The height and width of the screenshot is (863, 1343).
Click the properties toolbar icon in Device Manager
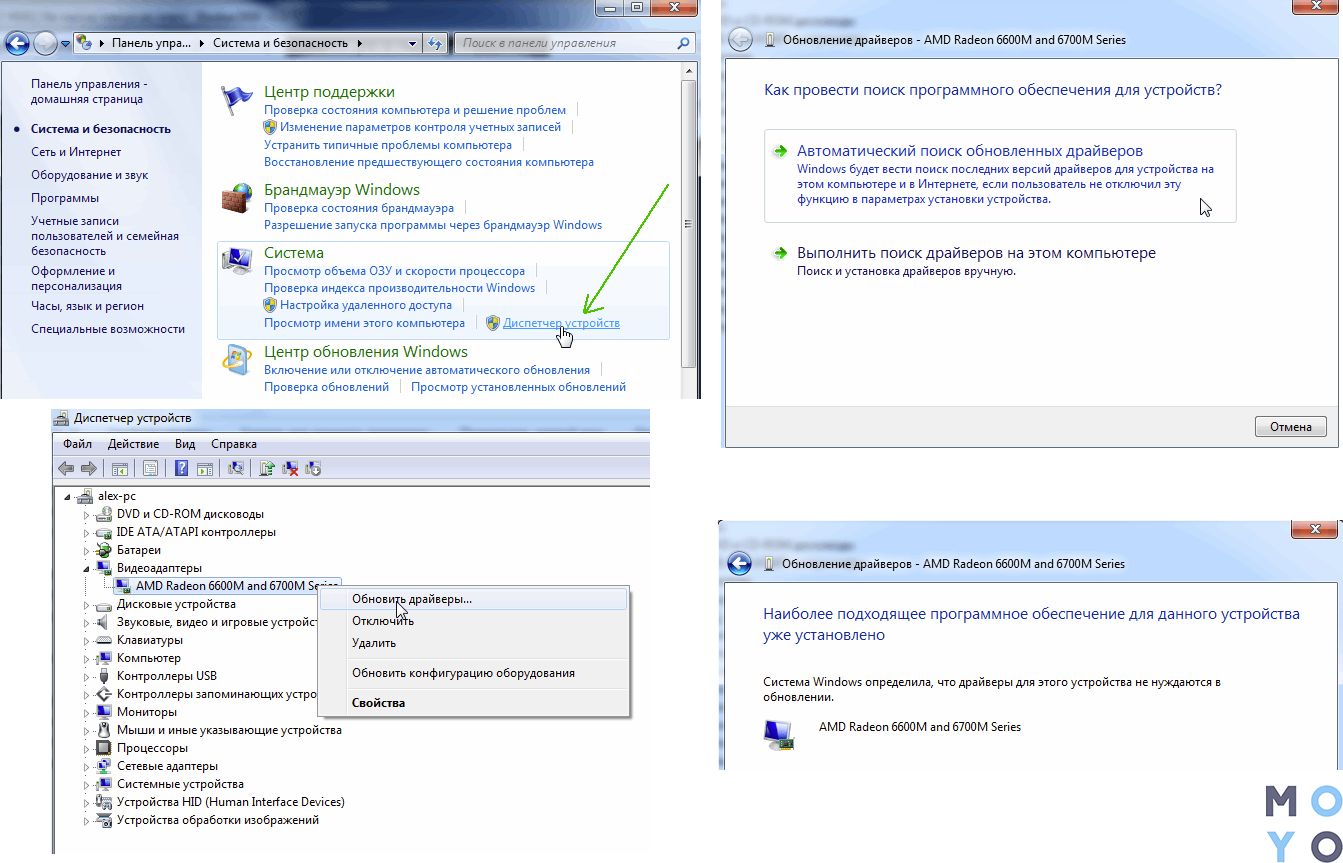(150, 468)
